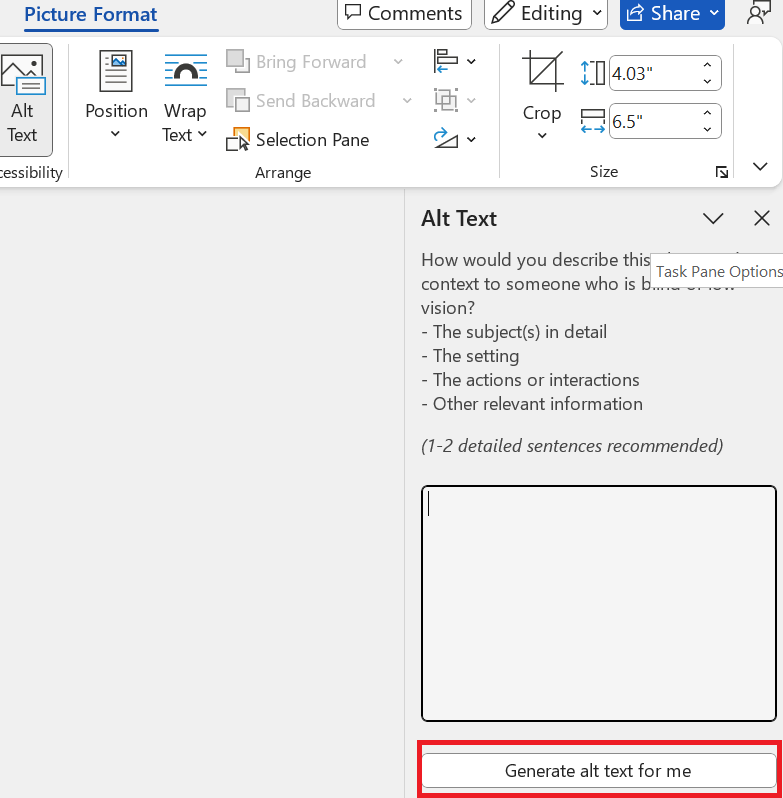Viewport: 783px width, 798px height.
Task: Click Generate alt text for me
Action: click(598, 771)
